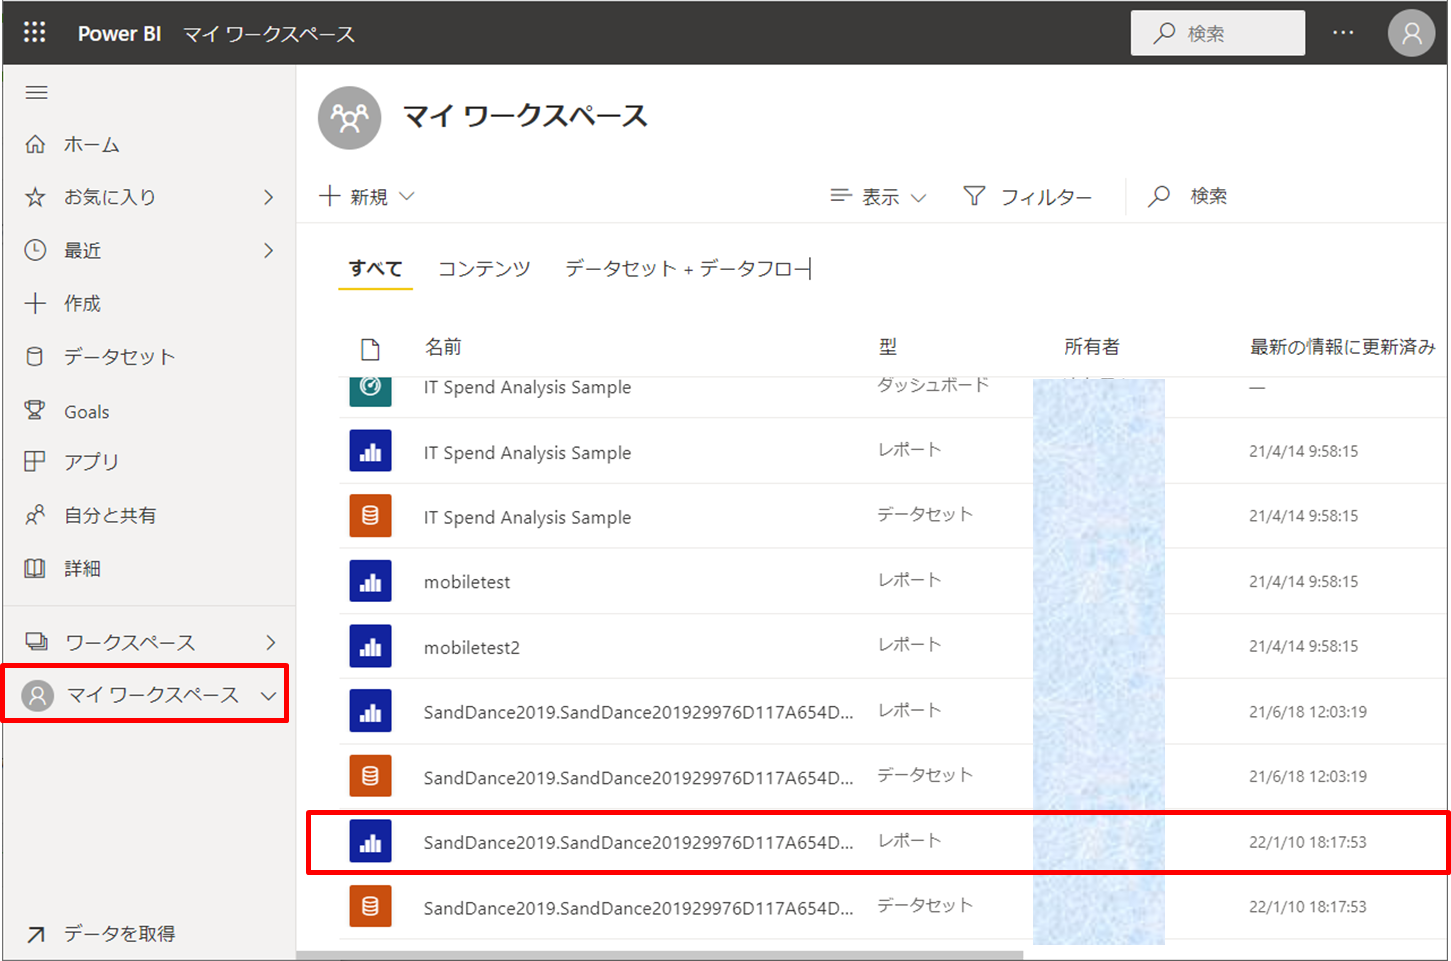Open Goals in sidebar
The width and height of the screenshot is (1451, 961).
86,412
